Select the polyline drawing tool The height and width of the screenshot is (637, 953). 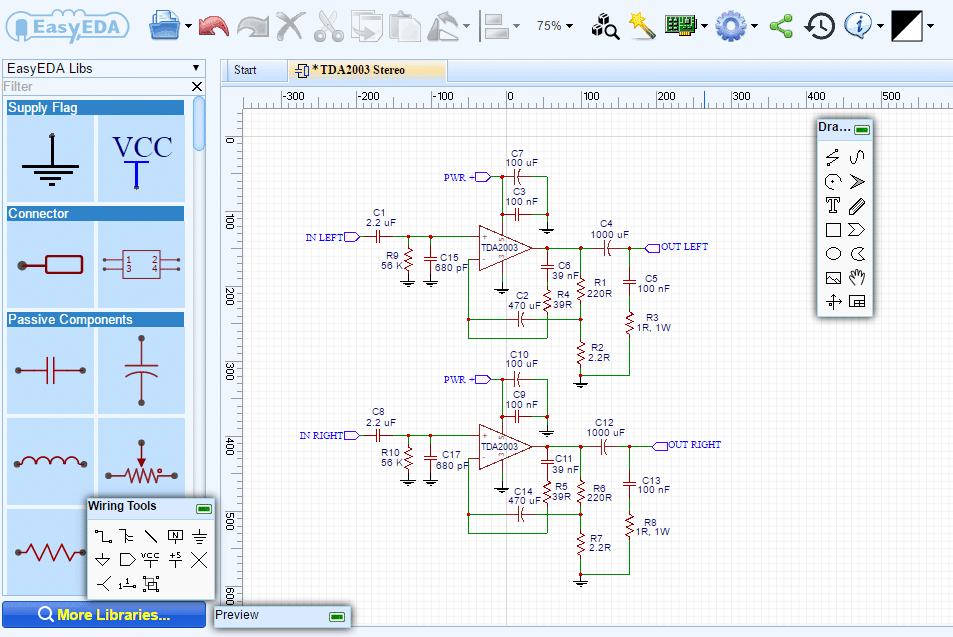(833, 157)
